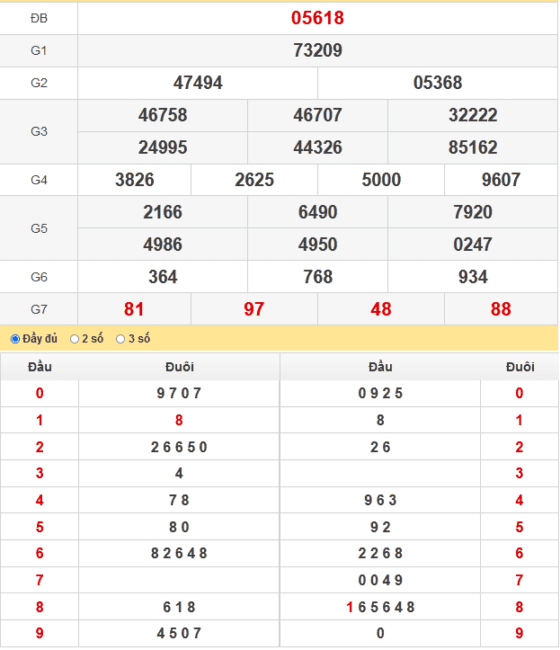
Task: Click G5 number 6490
Action: (x=318, y=212)
